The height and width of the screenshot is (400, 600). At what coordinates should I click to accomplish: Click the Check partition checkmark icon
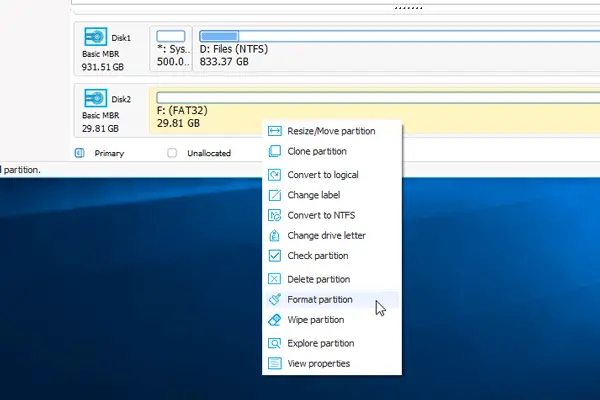click(x=274, y=256)
